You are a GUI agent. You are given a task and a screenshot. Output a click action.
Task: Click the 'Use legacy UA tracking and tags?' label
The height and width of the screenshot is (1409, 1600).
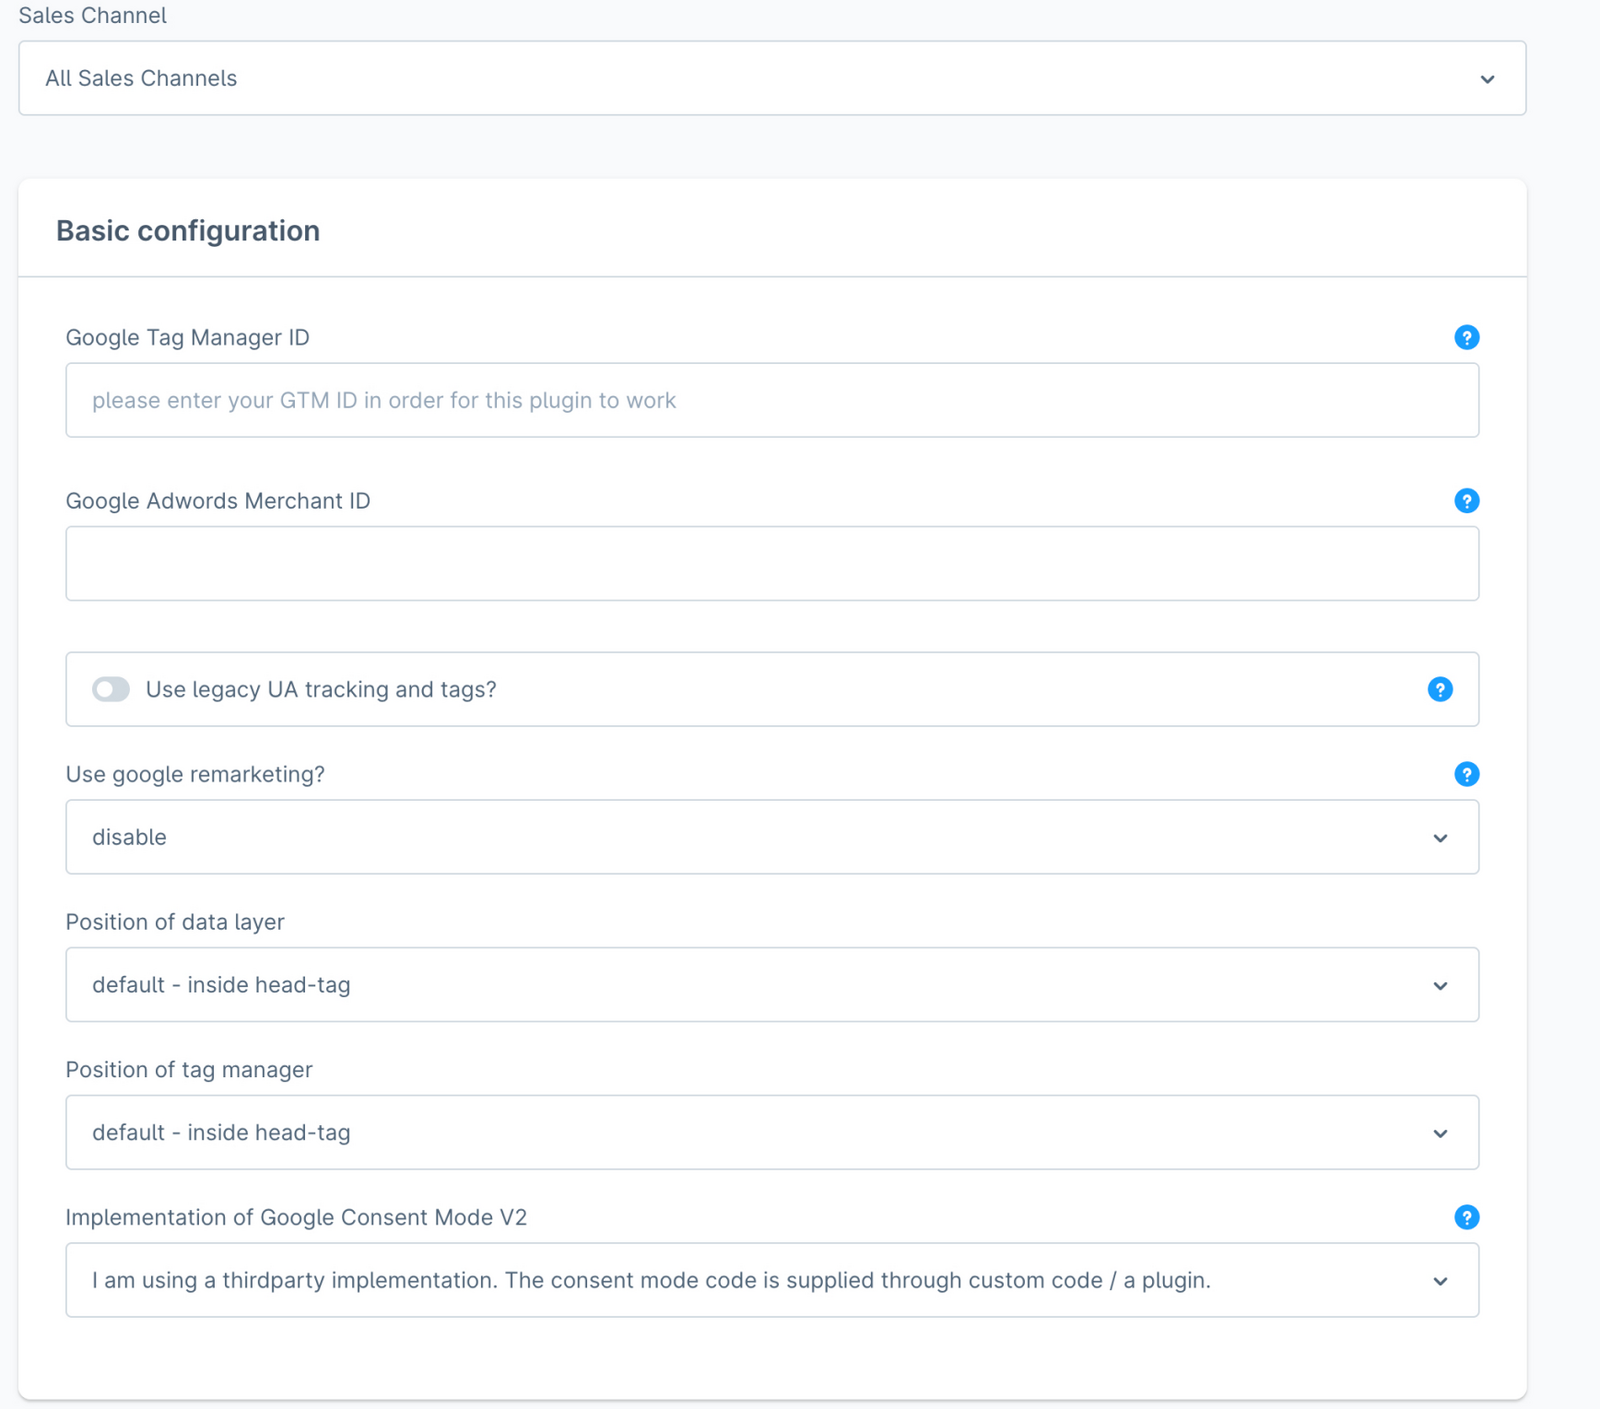pos(321,689)
